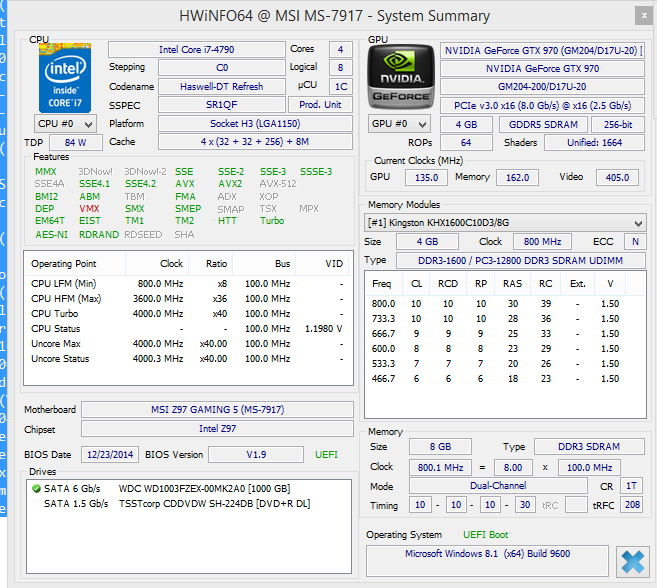Click the GM204-200/D17U-20 GPU chip field
The image size is (657, 588).
point(542,87)
